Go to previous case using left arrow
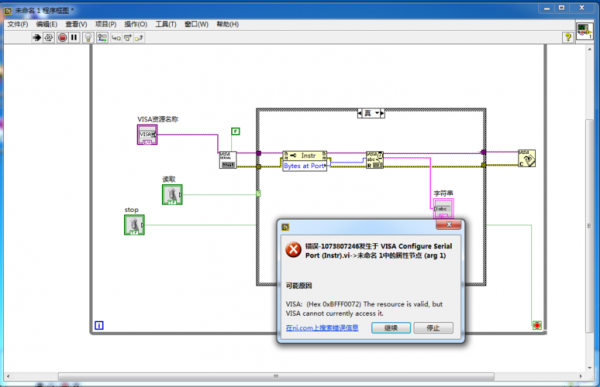Image resolution: width=600 pixels, height=387 pixels. pos(360,113)
